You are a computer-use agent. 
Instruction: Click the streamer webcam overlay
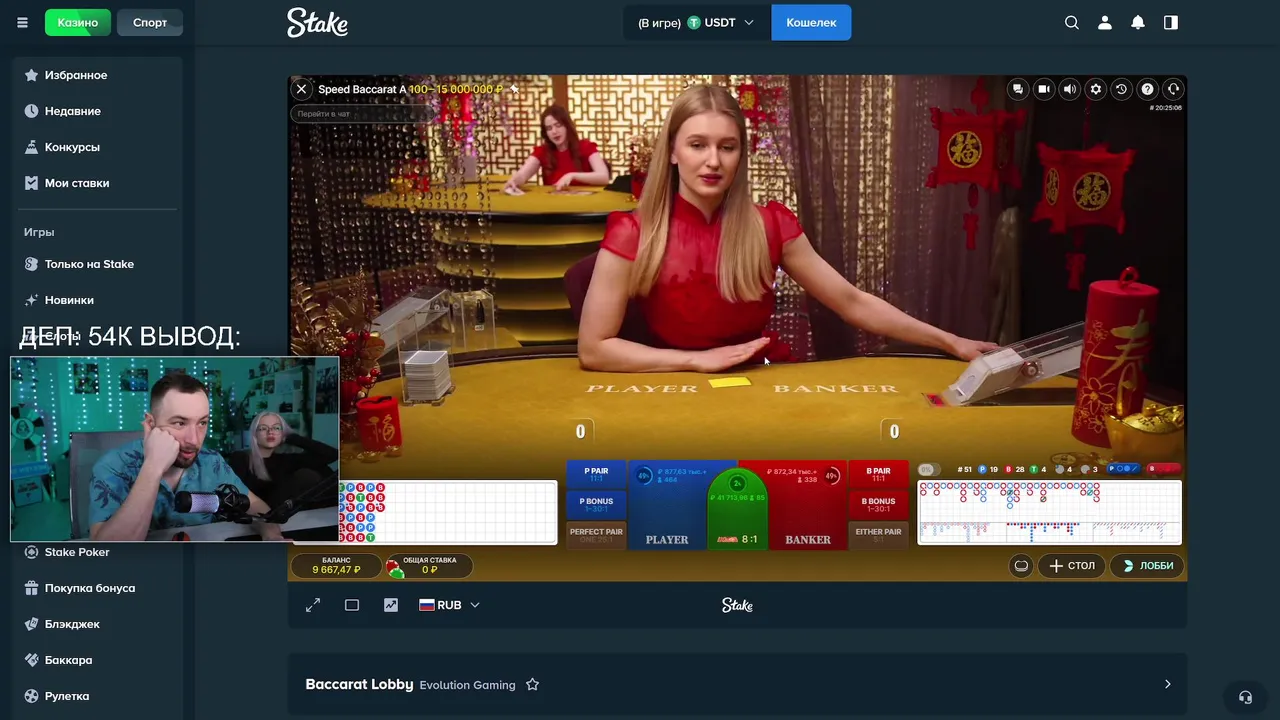(175, 449)
